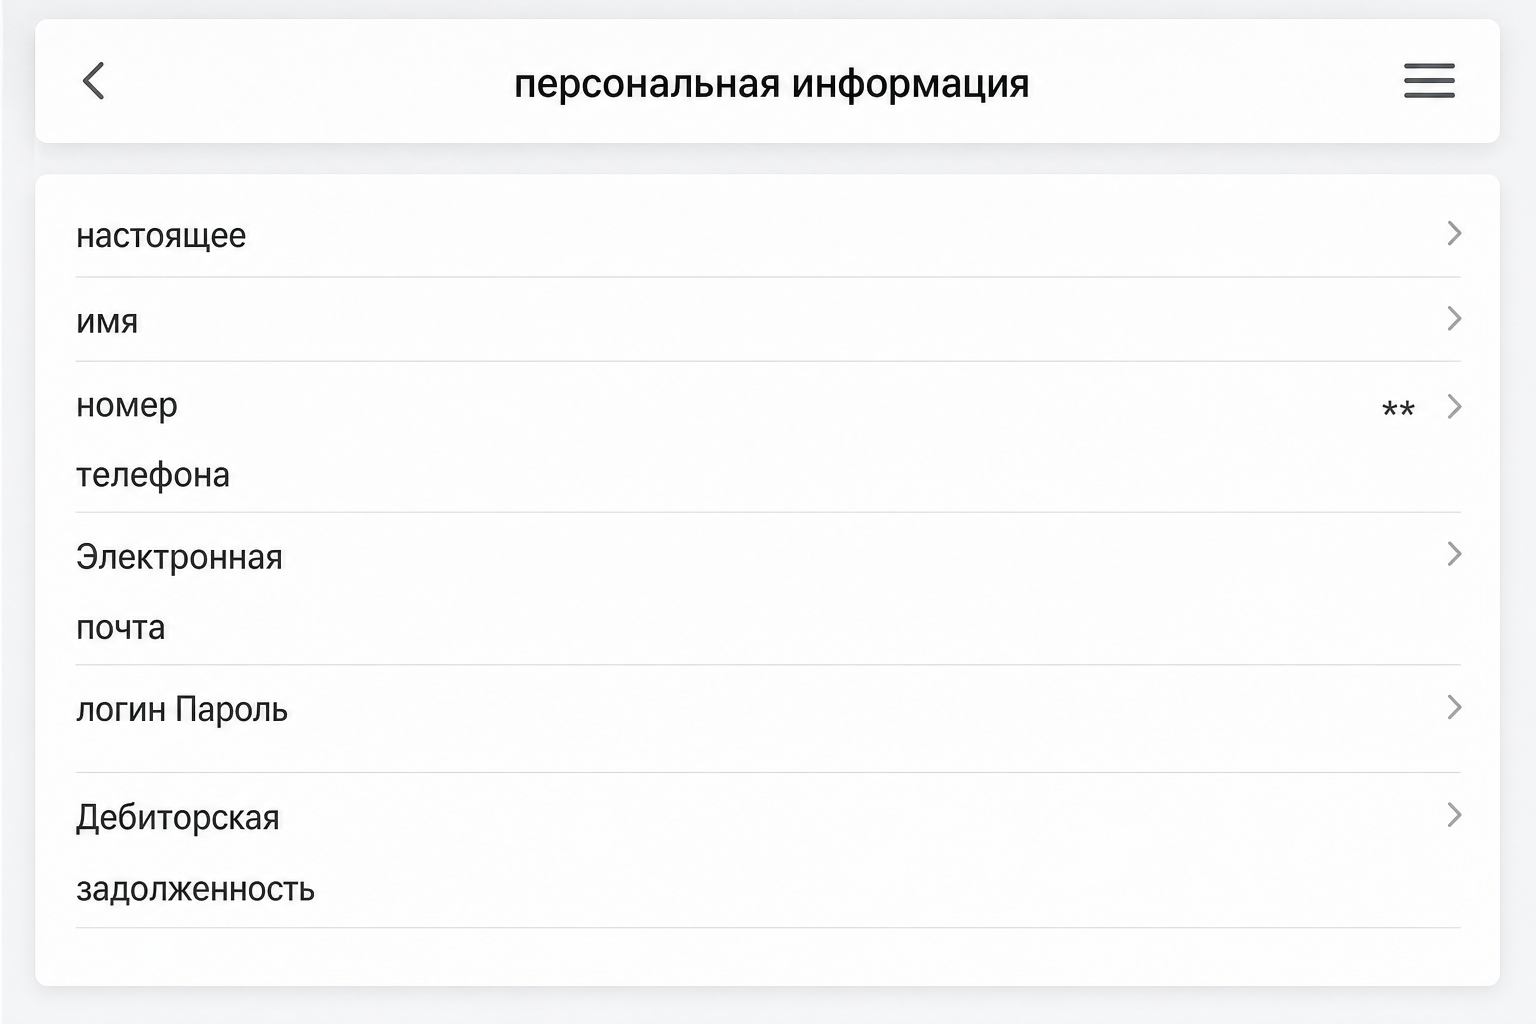
Task: Go back using the left arrow icon
Action: 93,81
